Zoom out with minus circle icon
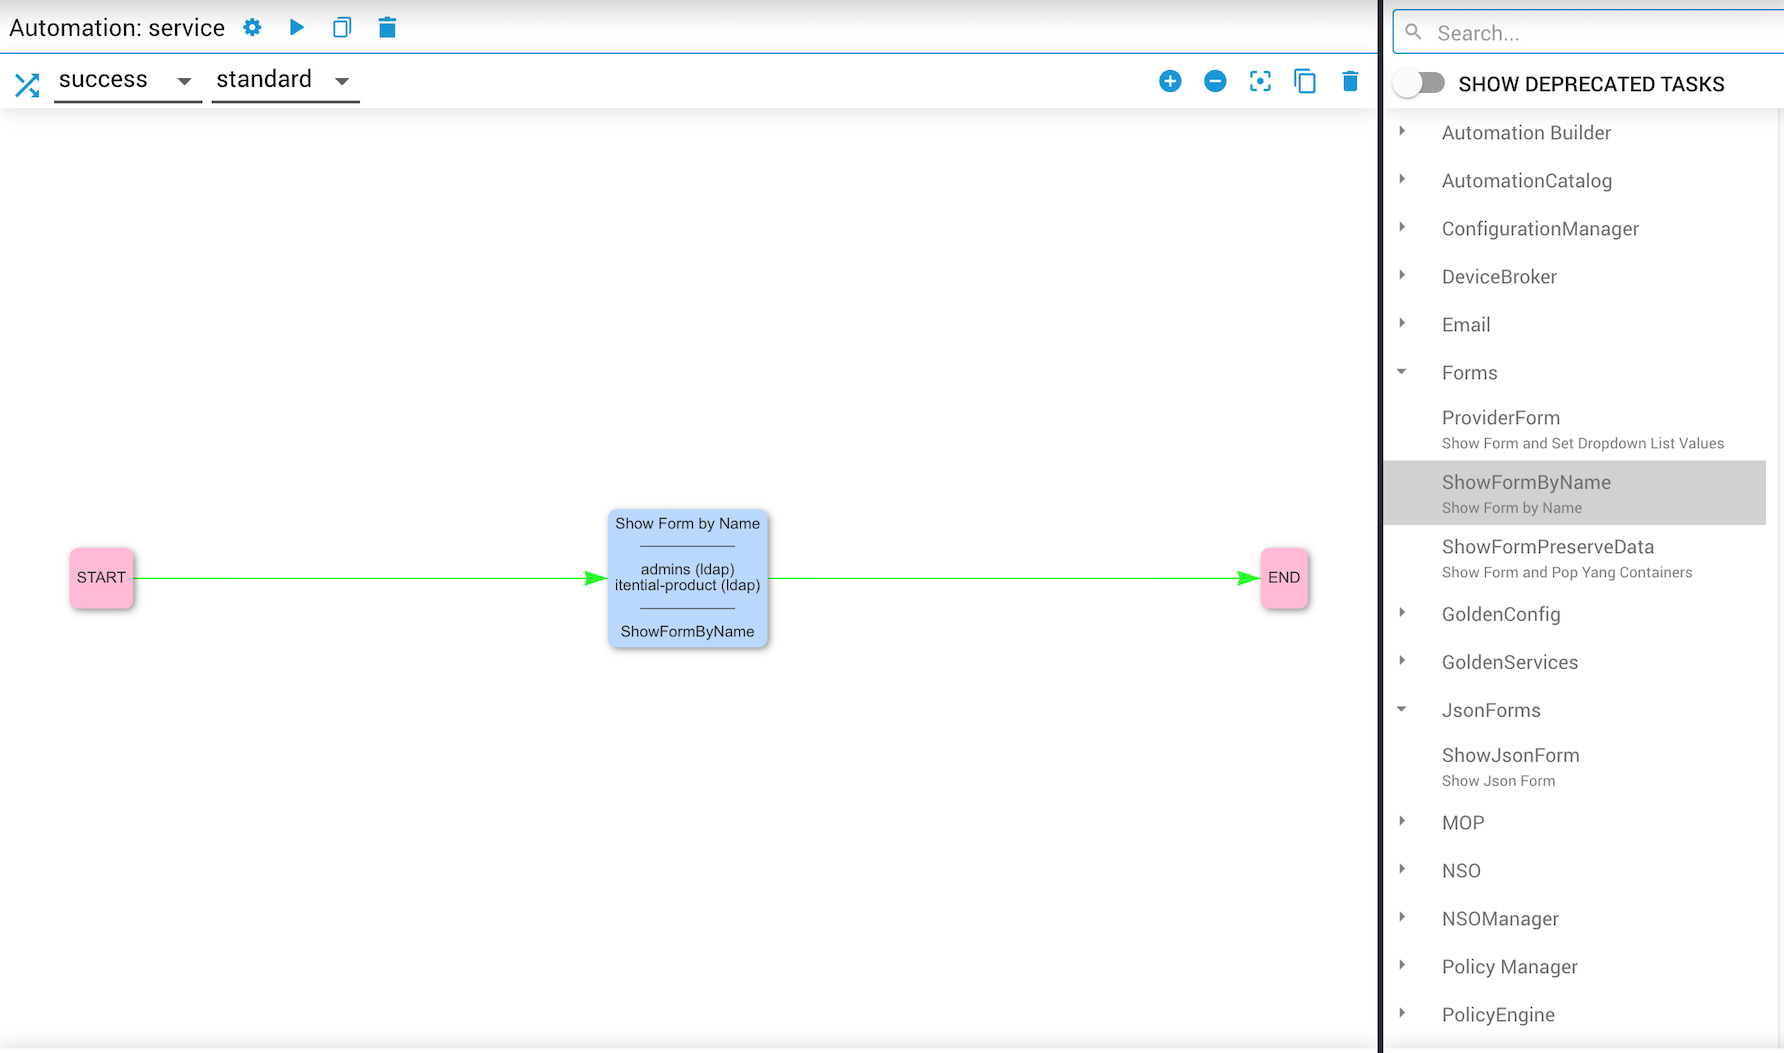 (1215, 81)
